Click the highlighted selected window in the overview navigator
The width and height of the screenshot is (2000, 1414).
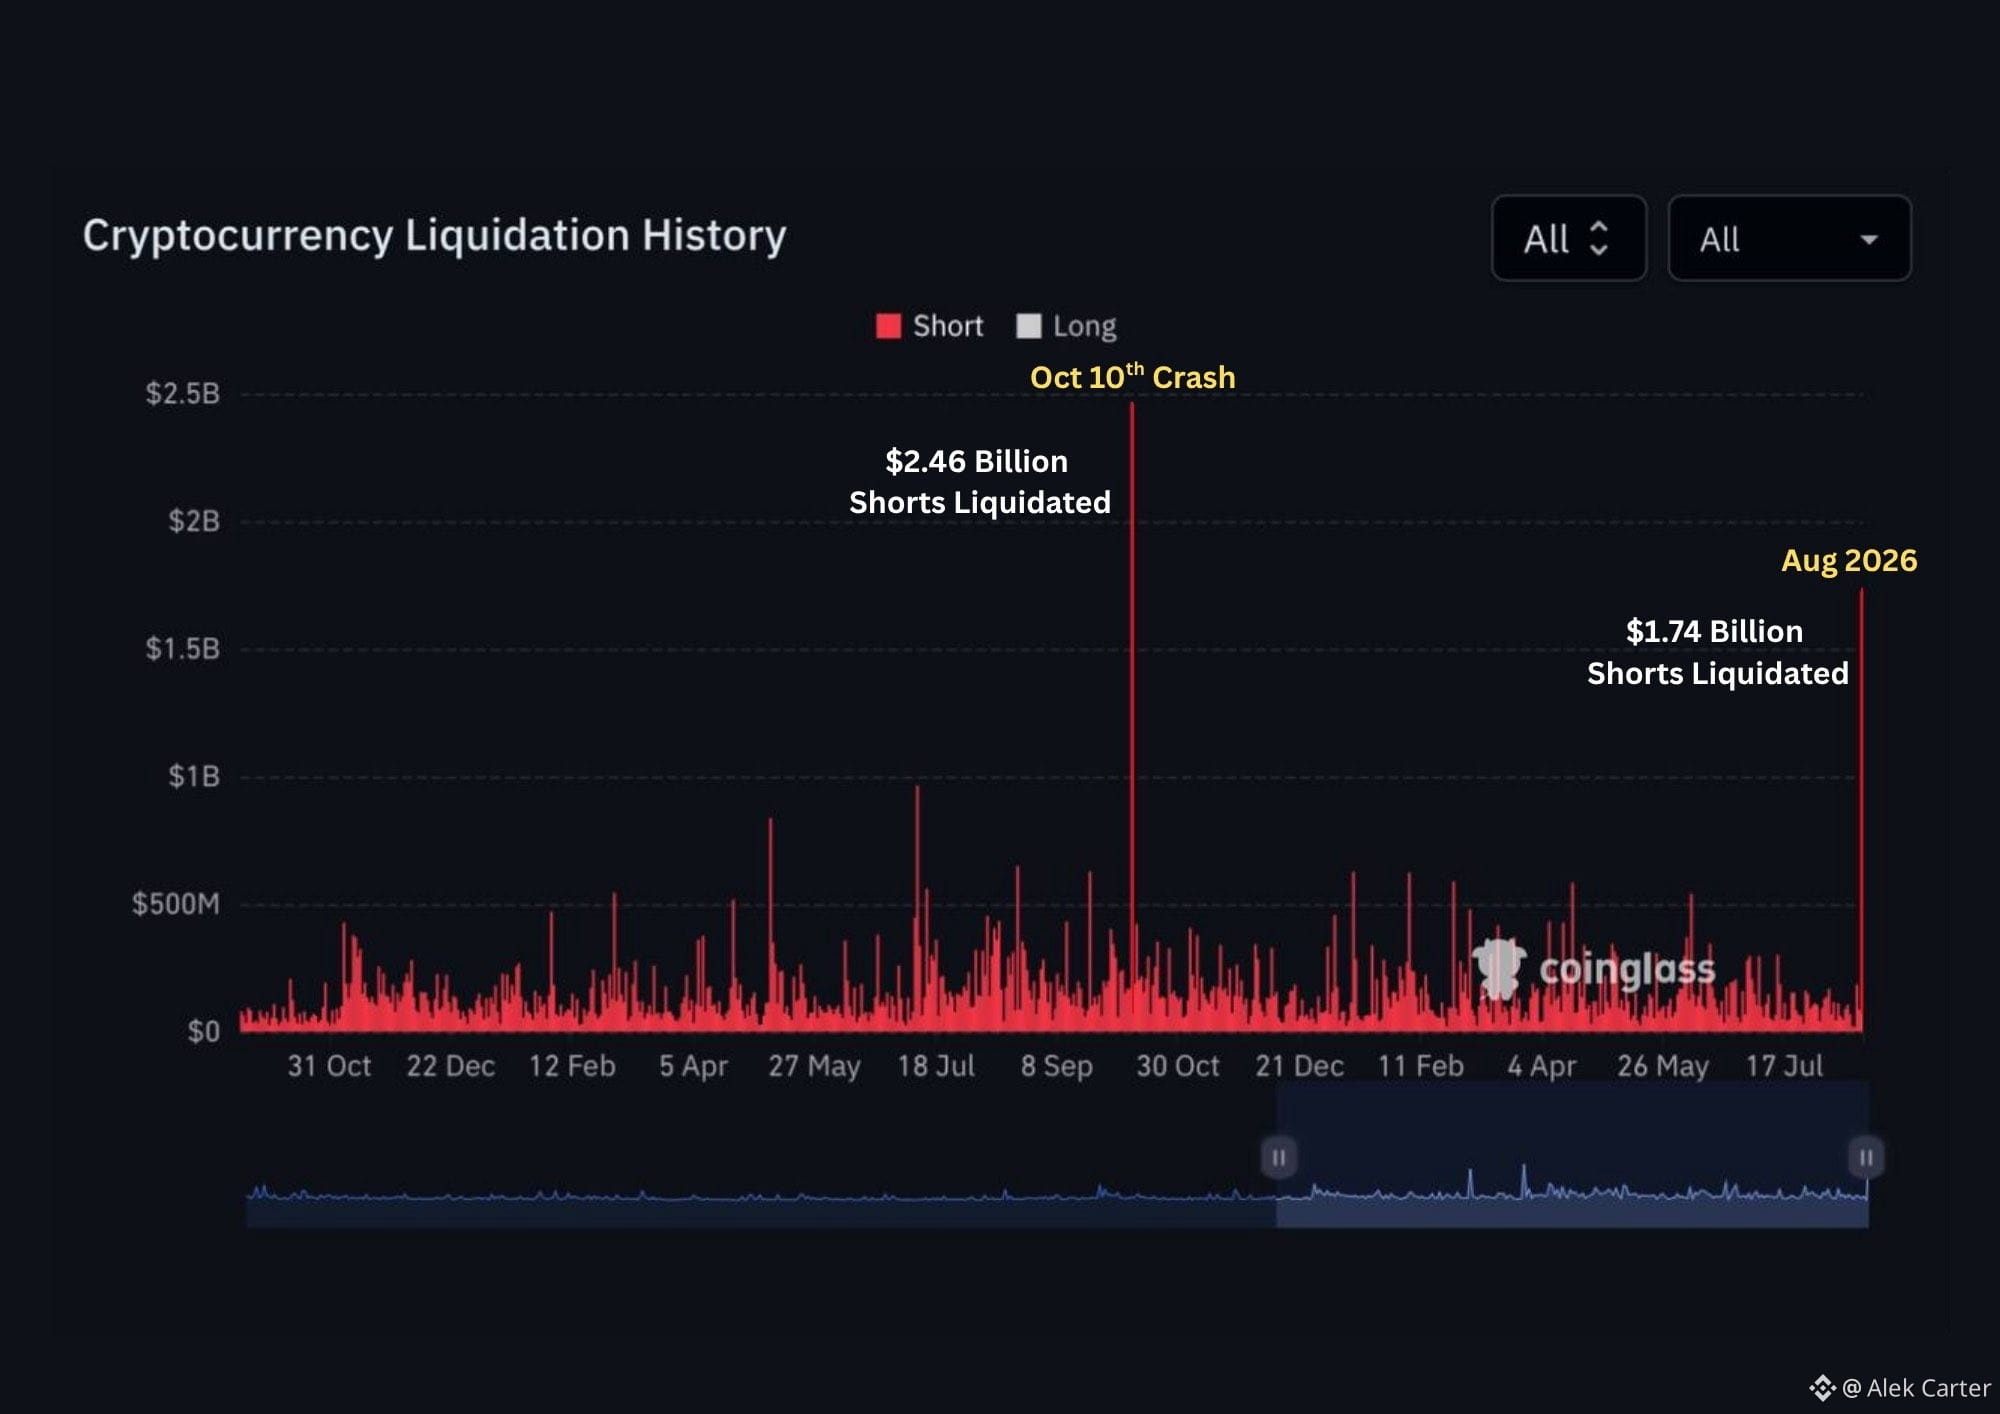pyautogui.click(x=1572, y=1155)
